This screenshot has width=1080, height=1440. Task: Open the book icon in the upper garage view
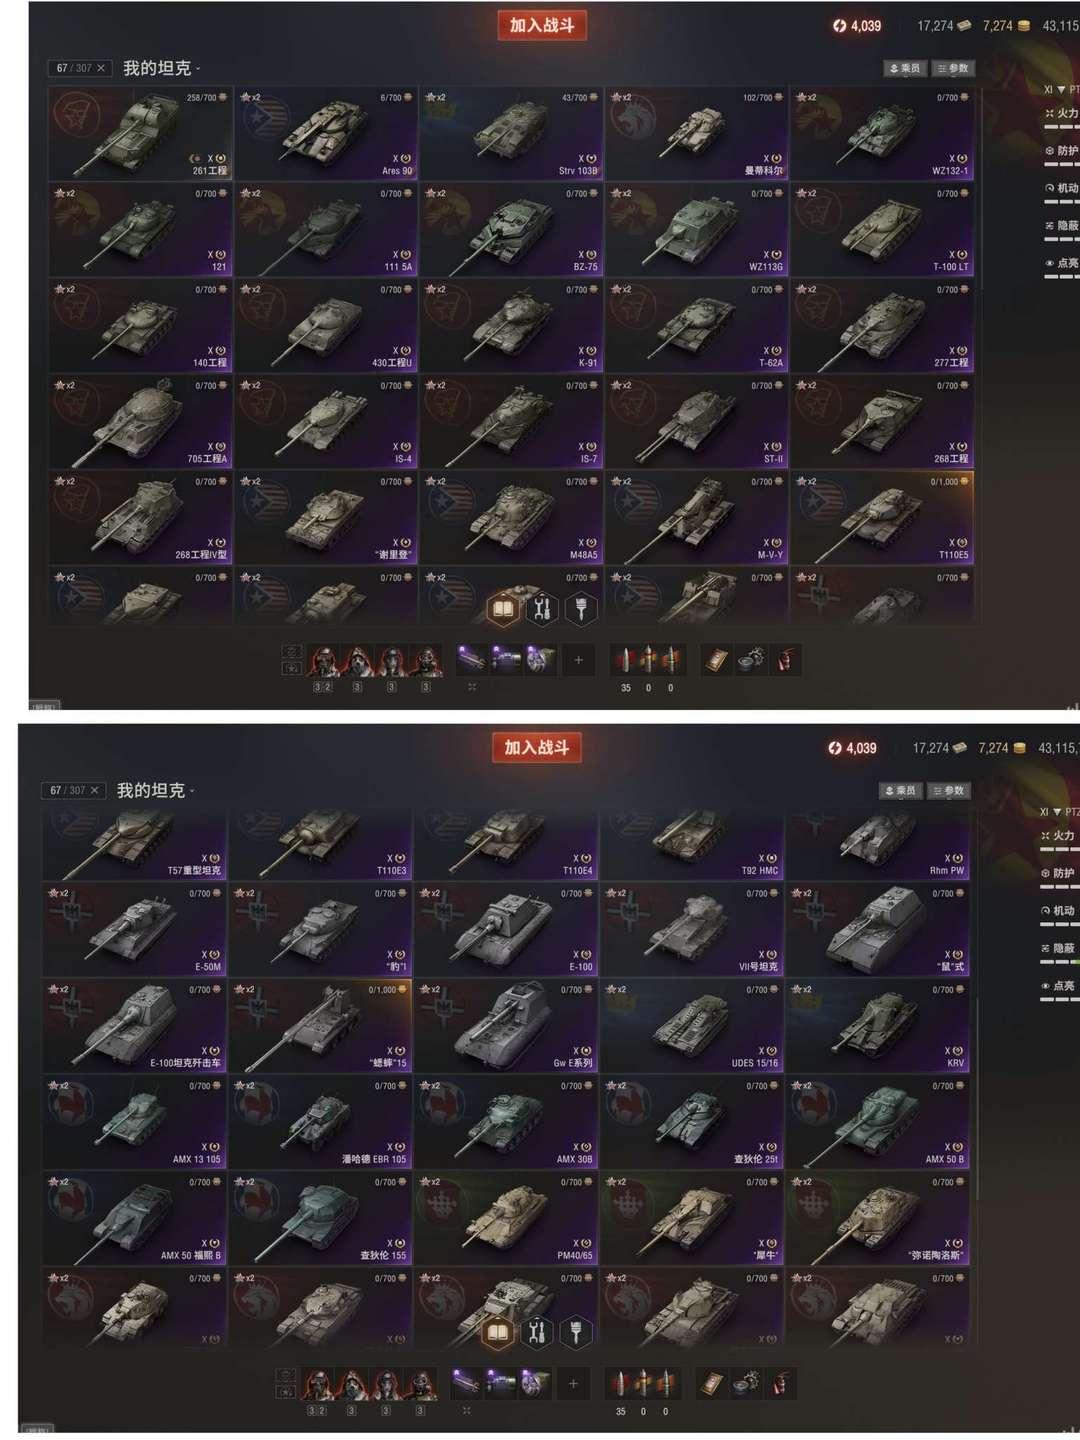coord(503,608)
